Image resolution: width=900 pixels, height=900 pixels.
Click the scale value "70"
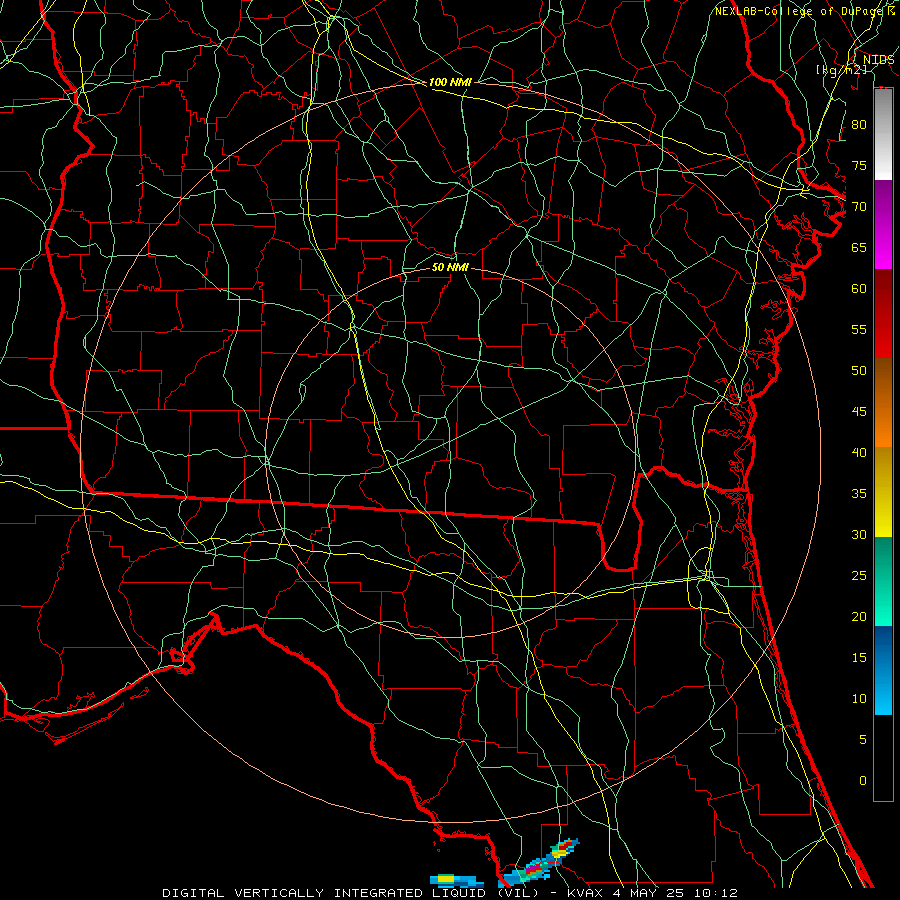pos(859,207)
